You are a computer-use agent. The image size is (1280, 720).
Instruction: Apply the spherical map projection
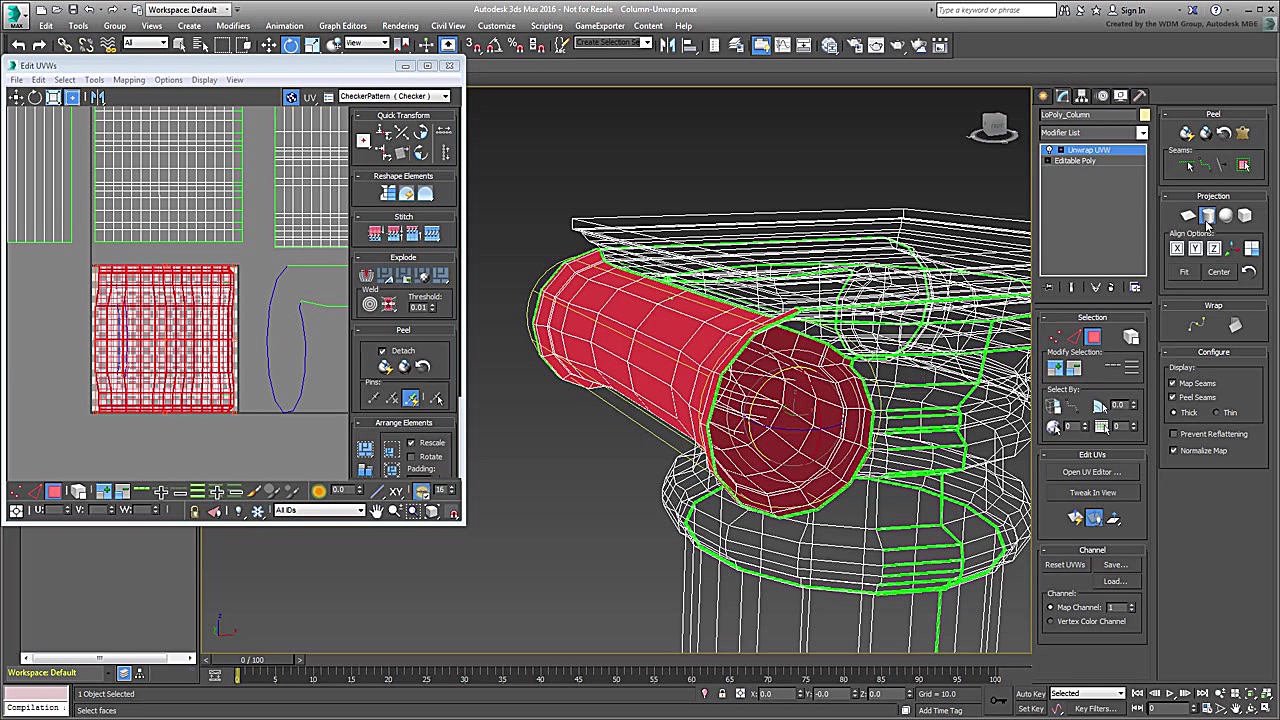point(1226,215)
